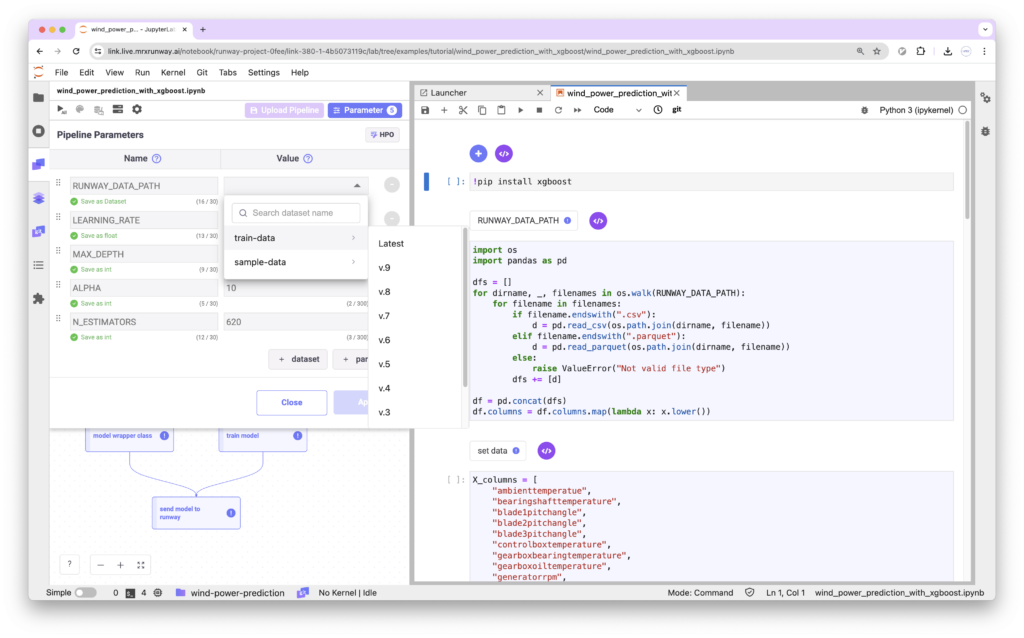This screenshot has width=1024, height=638.
Task: Open the File menu
Action: [x=61, y=72]
